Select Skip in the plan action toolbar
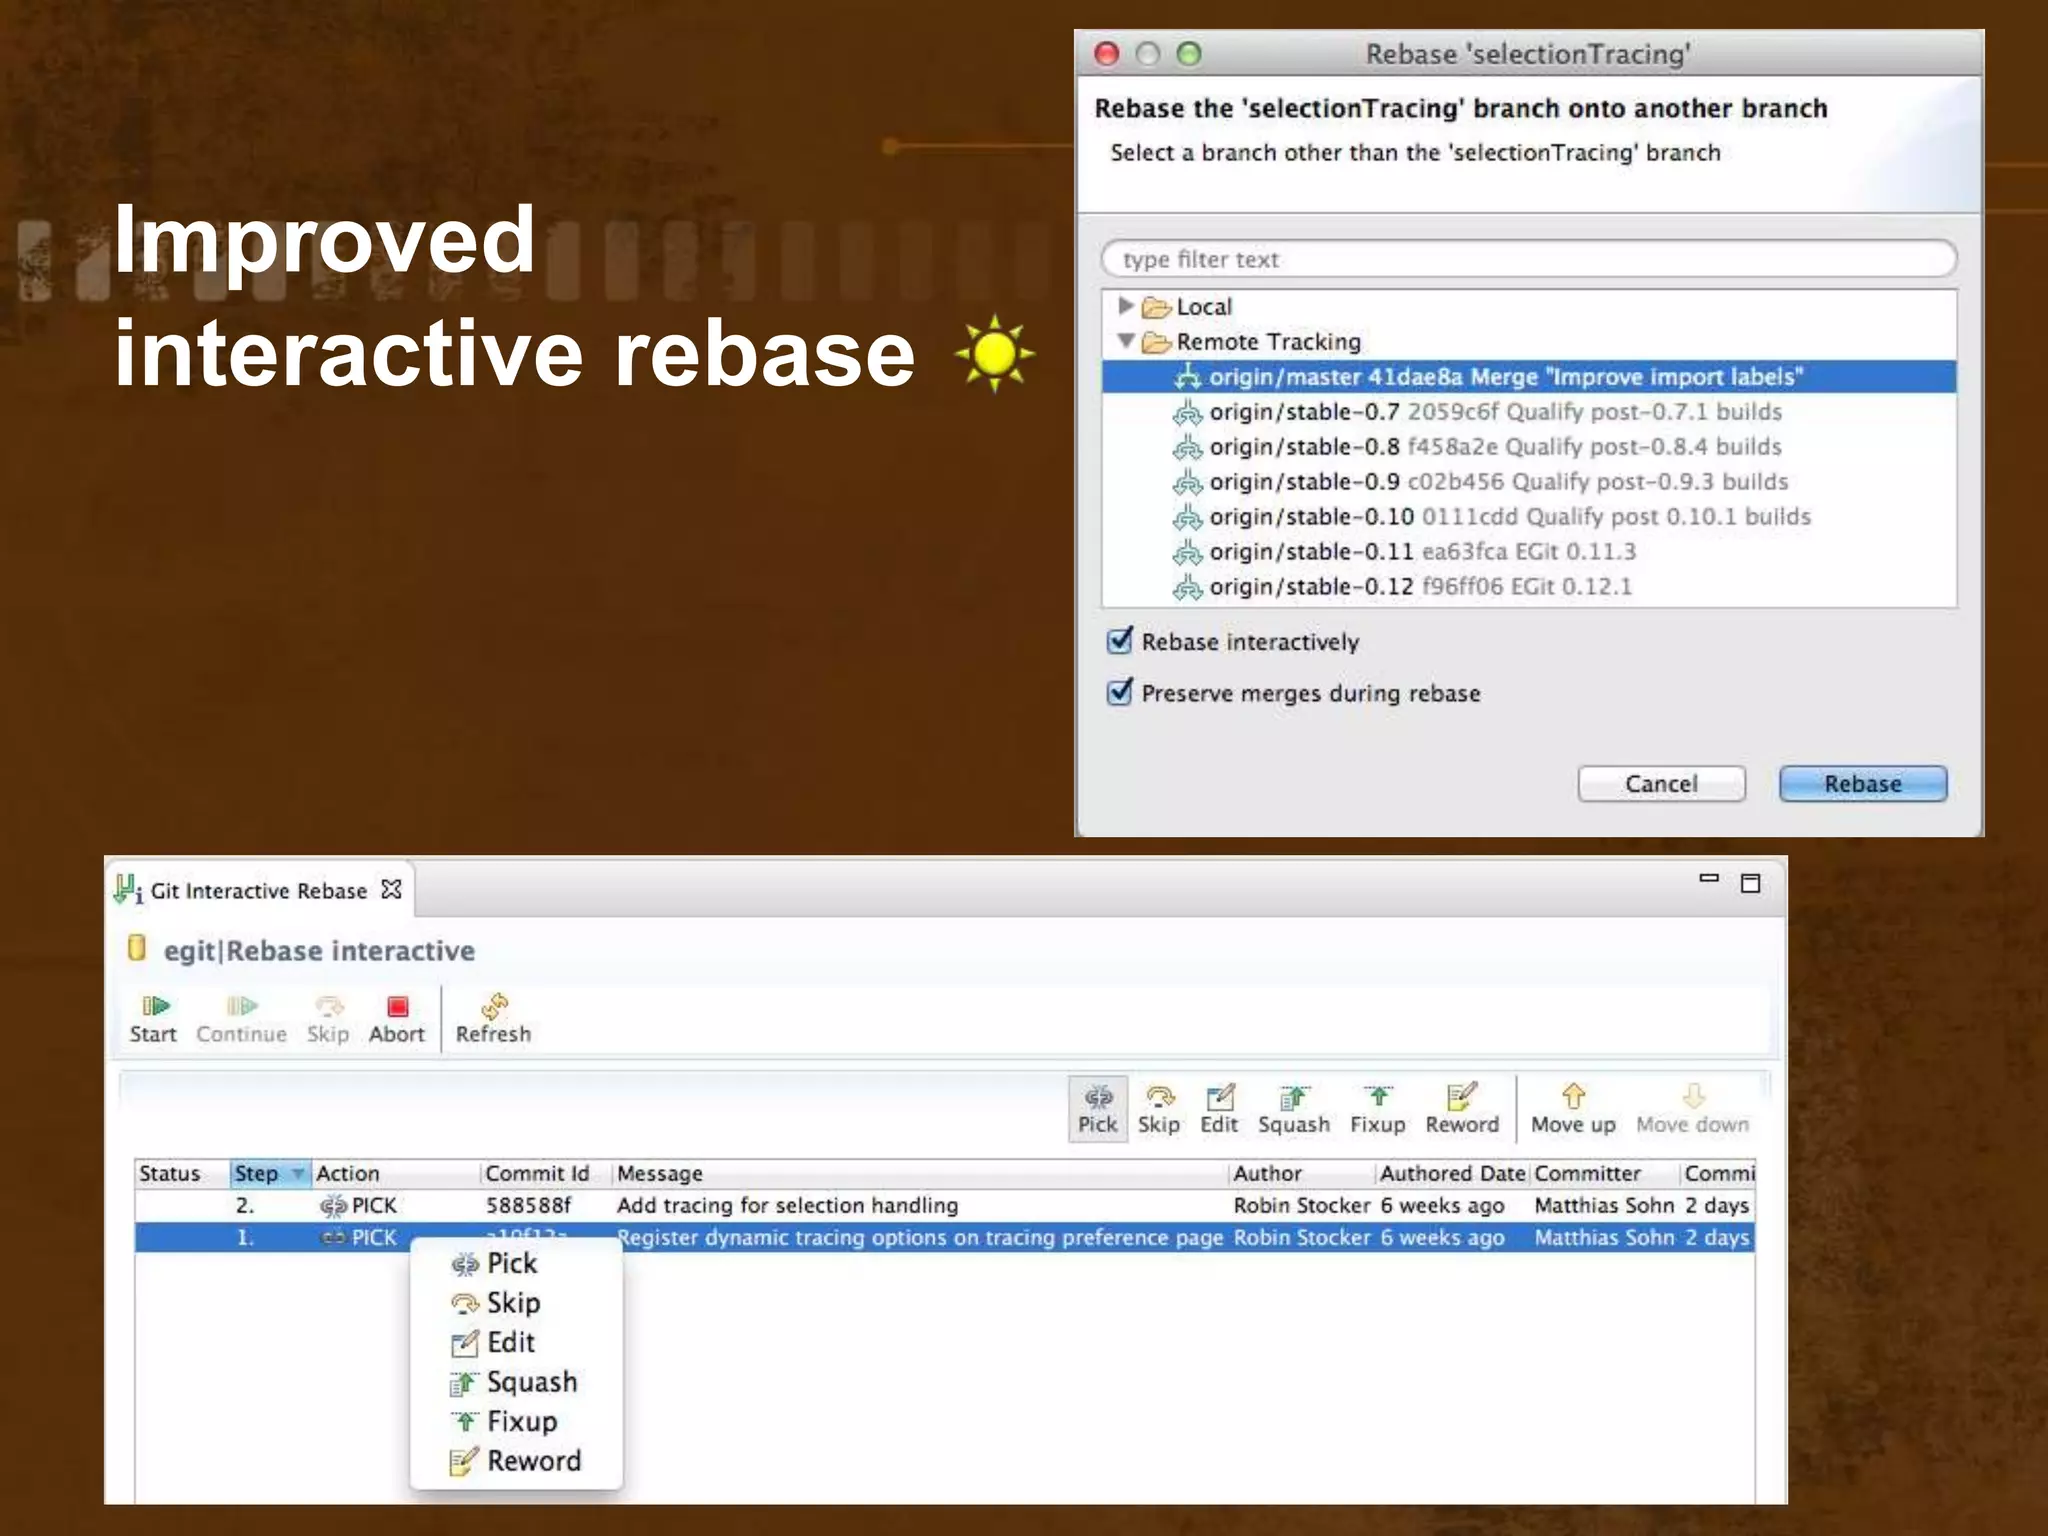The height and width of the screenshot is (1536, 2048). coord(1159,1109)
